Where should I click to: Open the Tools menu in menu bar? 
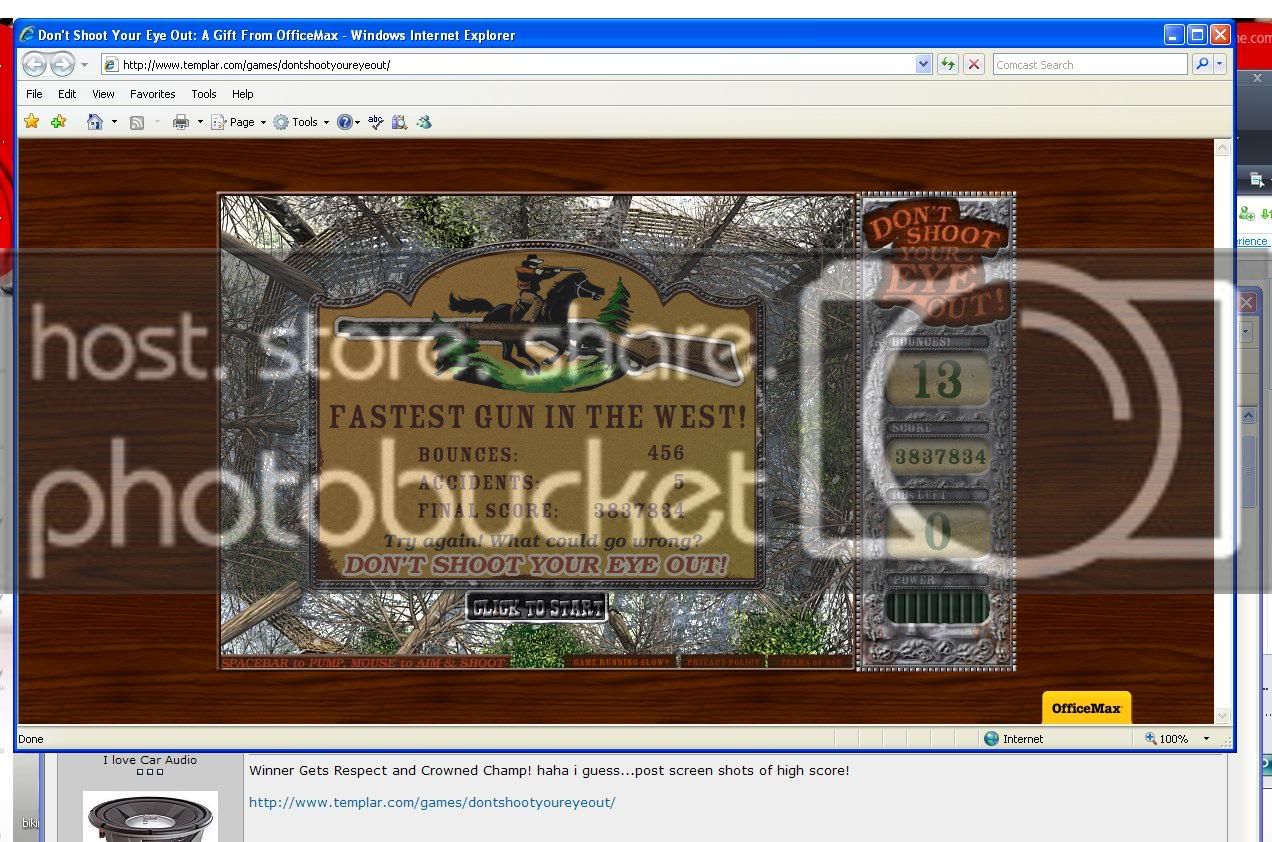[204, 94]
